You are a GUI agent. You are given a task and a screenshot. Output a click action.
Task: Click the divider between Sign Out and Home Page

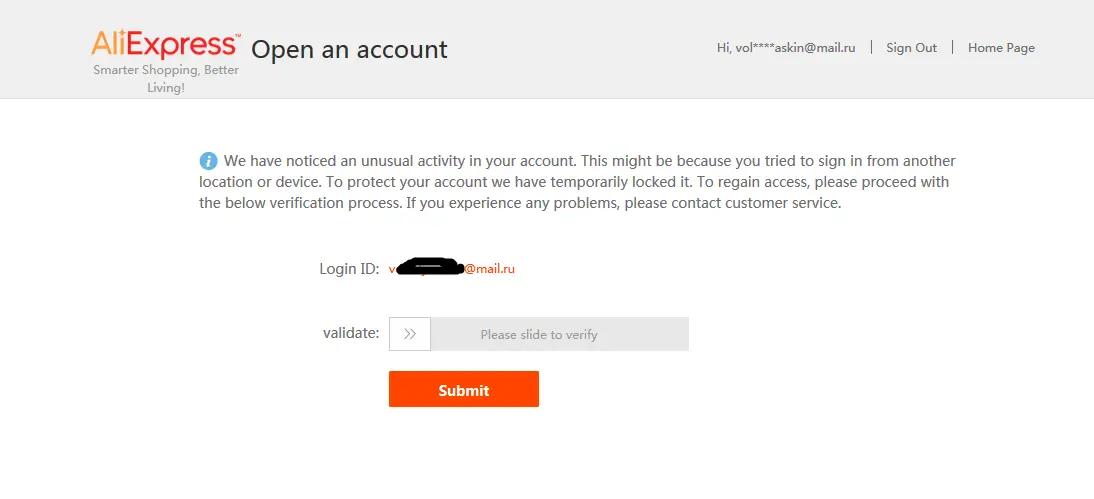(952, 47)
